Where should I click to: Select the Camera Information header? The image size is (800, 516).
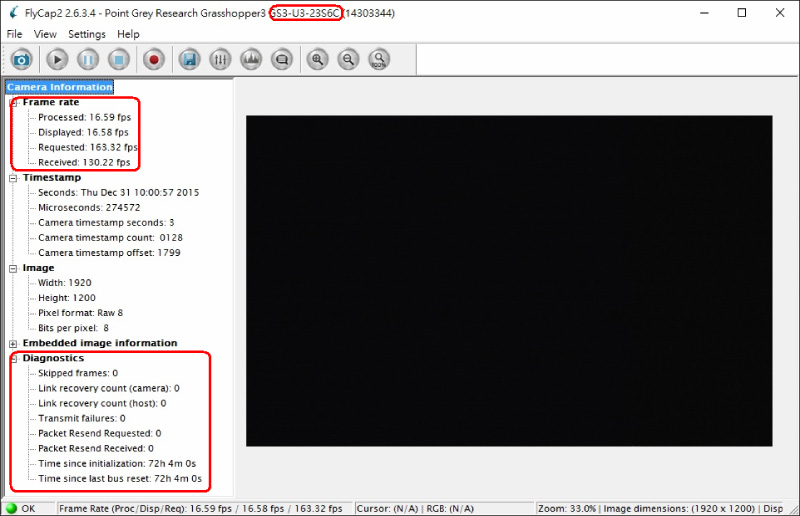[60, 87]
